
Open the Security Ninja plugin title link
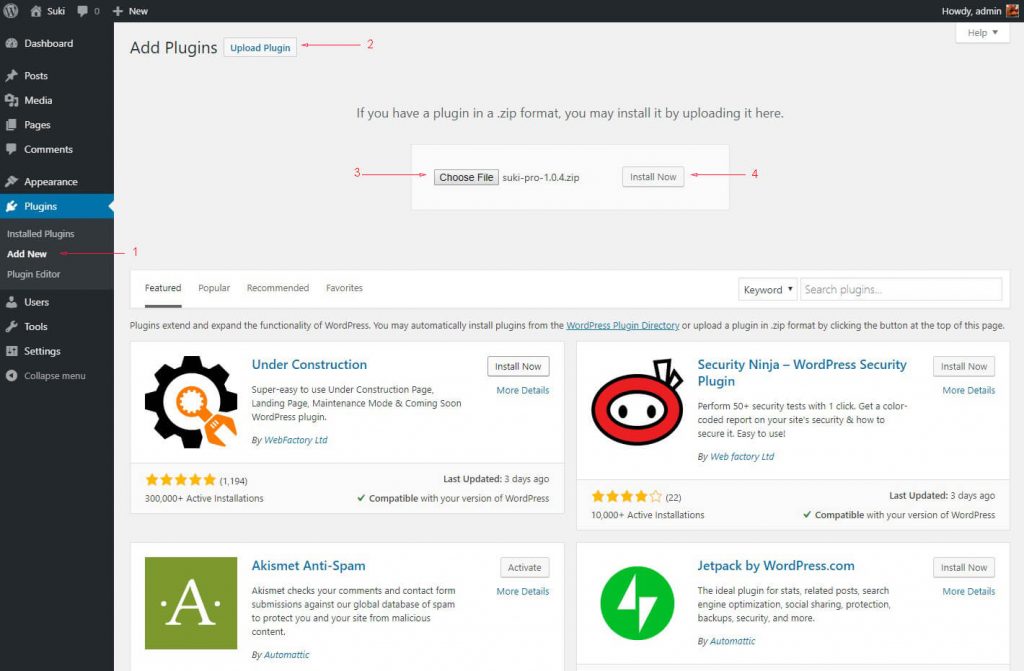pos(802,372)
